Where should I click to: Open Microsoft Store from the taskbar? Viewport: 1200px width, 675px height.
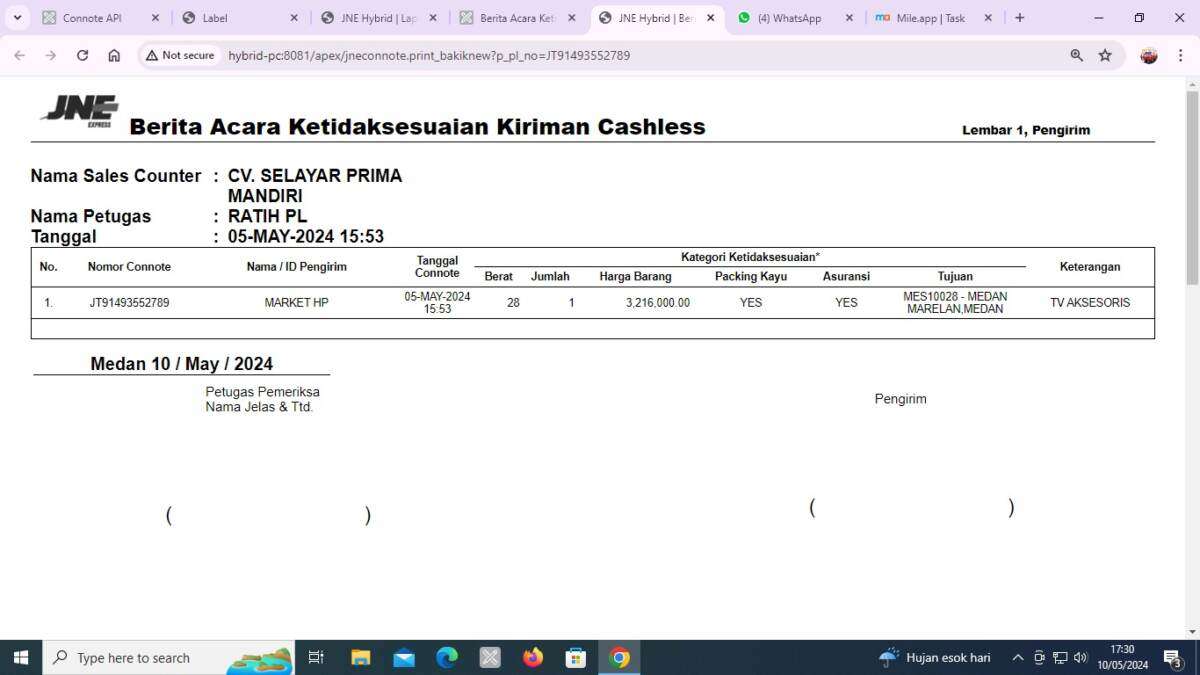click(x=576, y=657)
